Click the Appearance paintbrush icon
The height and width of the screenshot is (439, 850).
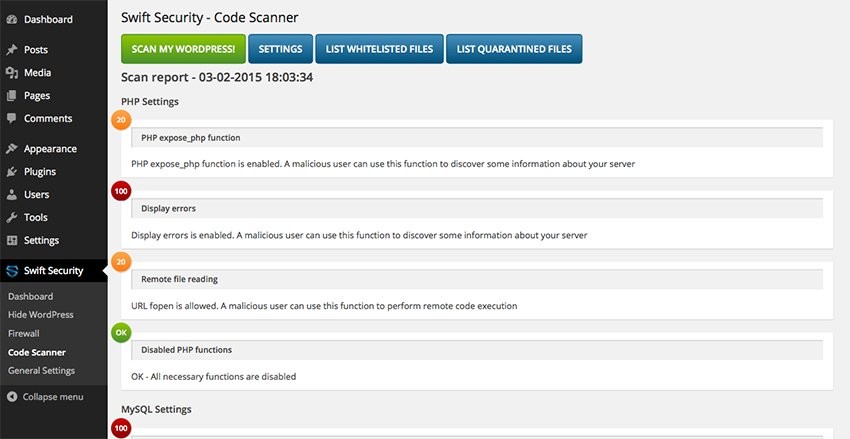click(11, 149)
